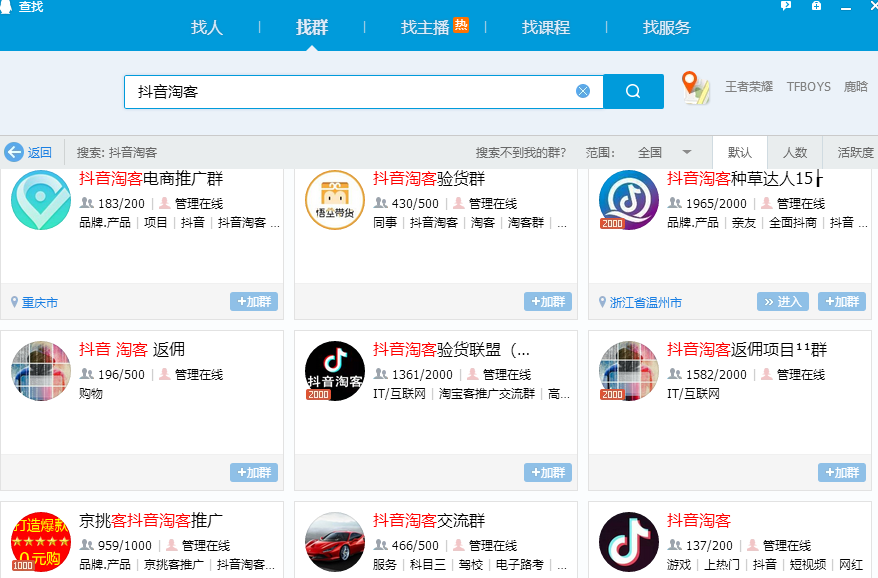
Task: Open group title 抖音淘客验货联盟
Action: 451,349
